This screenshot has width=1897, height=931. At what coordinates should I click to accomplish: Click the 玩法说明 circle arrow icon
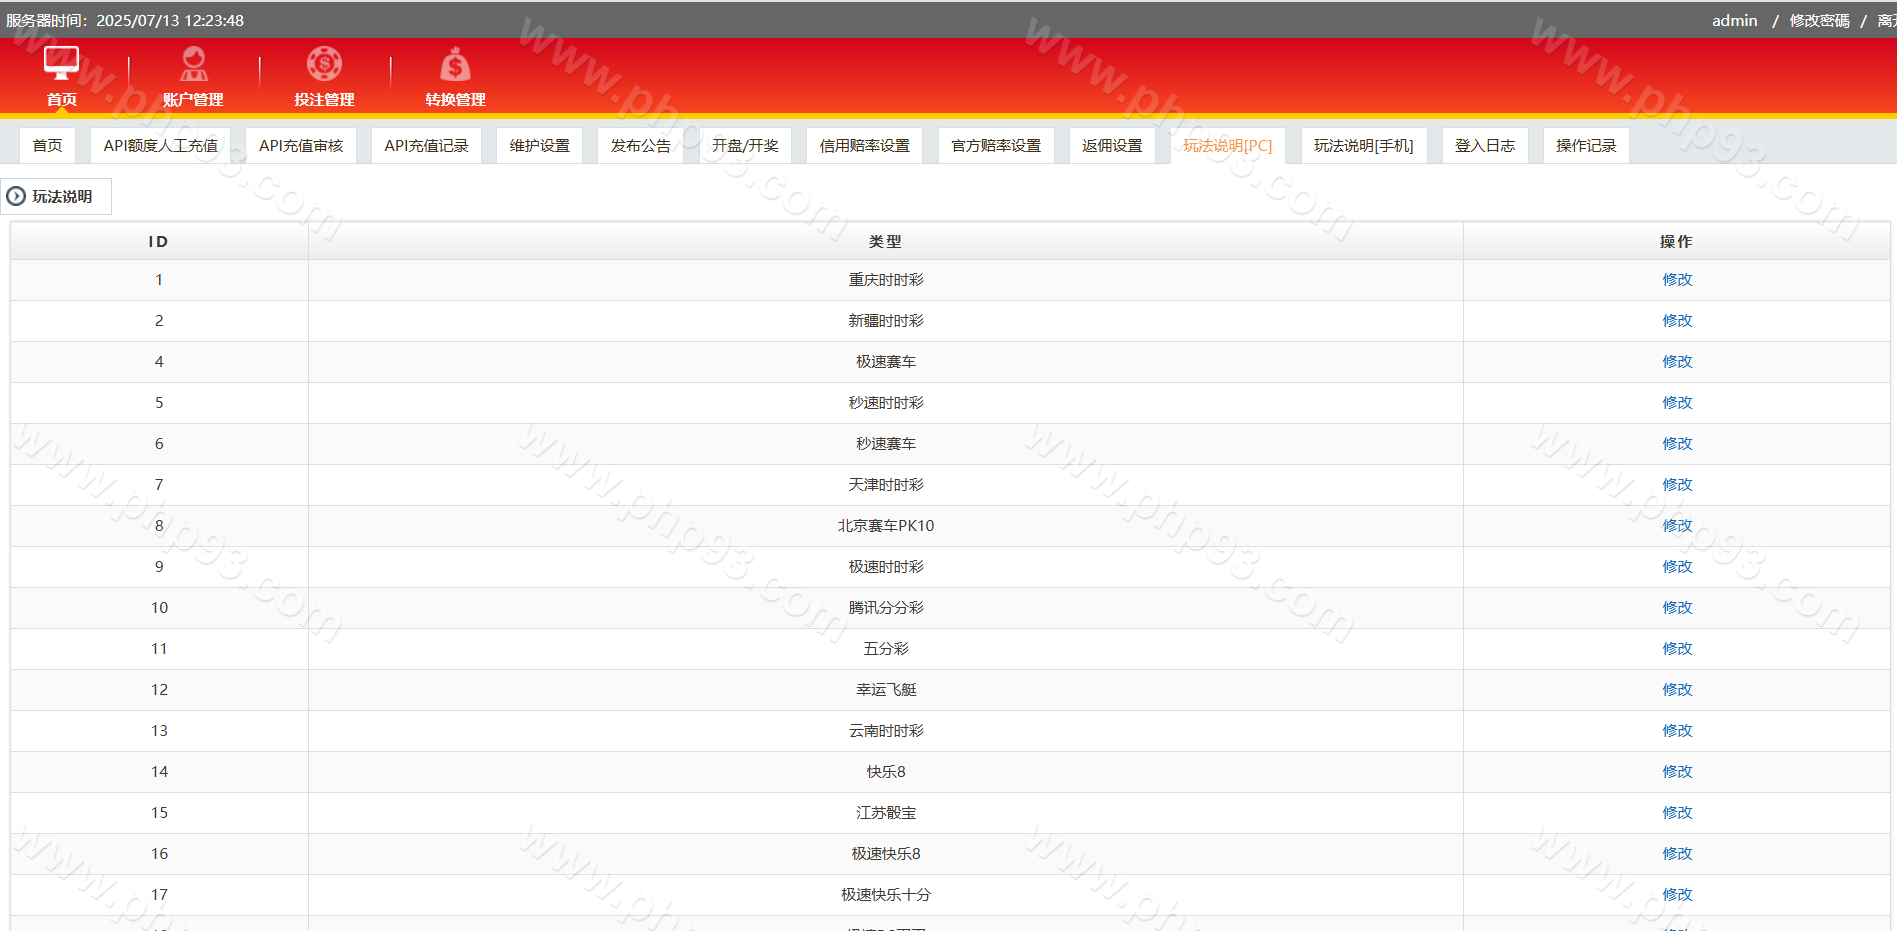click(x=16, y=196)
